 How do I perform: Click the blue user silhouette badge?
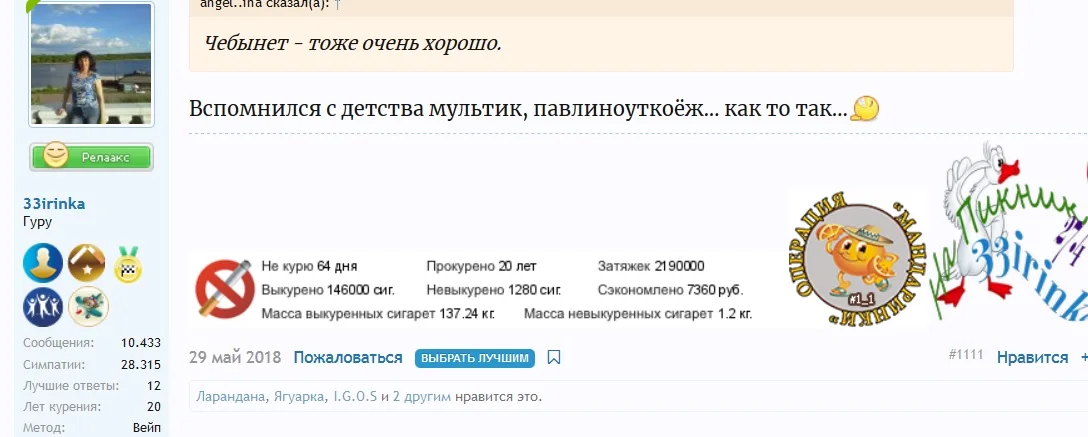tap(42, 263)
